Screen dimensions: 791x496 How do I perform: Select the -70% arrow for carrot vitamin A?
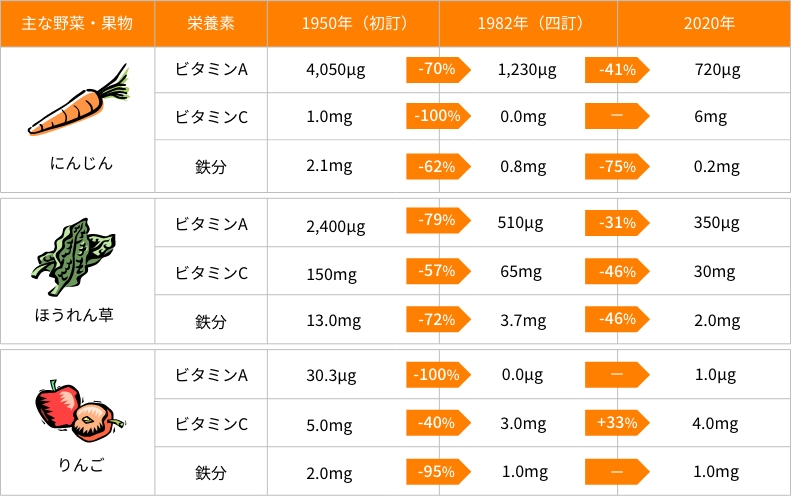(438, 70)
